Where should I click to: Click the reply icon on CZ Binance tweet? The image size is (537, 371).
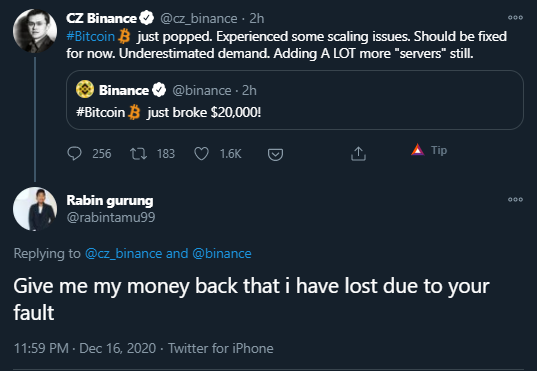(x=74, y=153)
